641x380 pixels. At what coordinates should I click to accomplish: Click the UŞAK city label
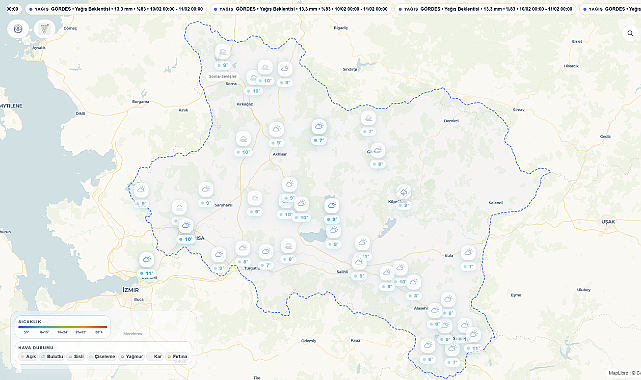(608, 222)
